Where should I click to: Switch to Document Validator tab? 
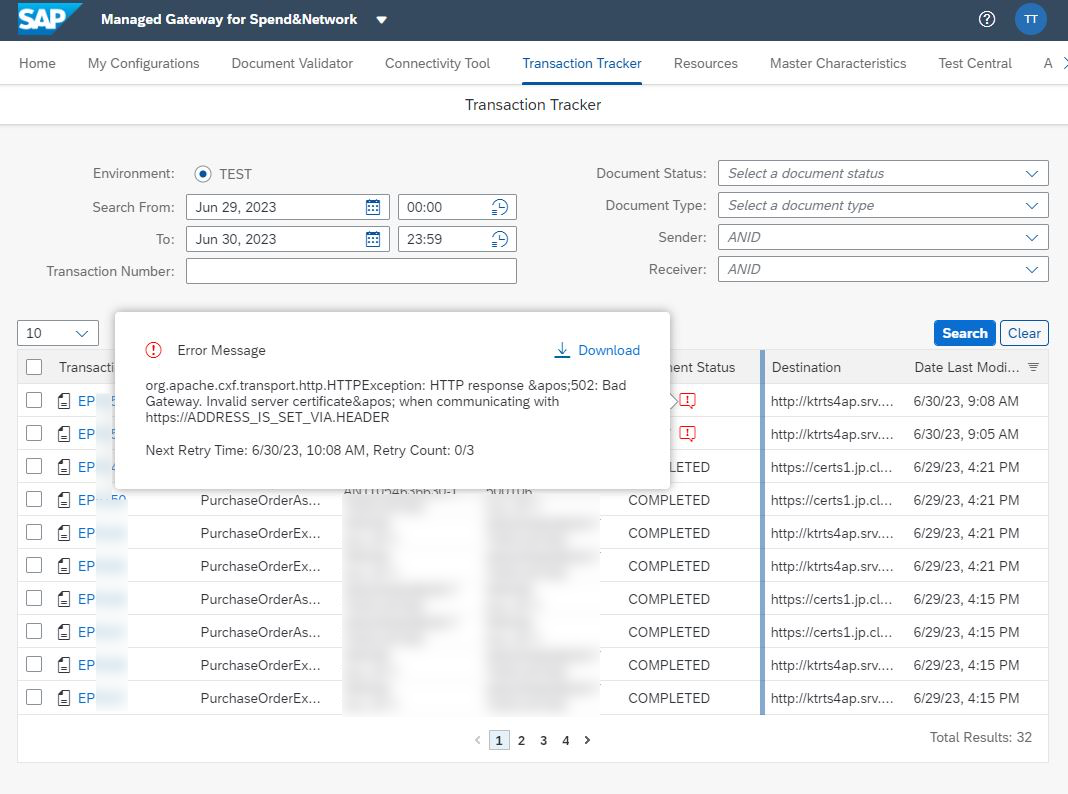292,63
